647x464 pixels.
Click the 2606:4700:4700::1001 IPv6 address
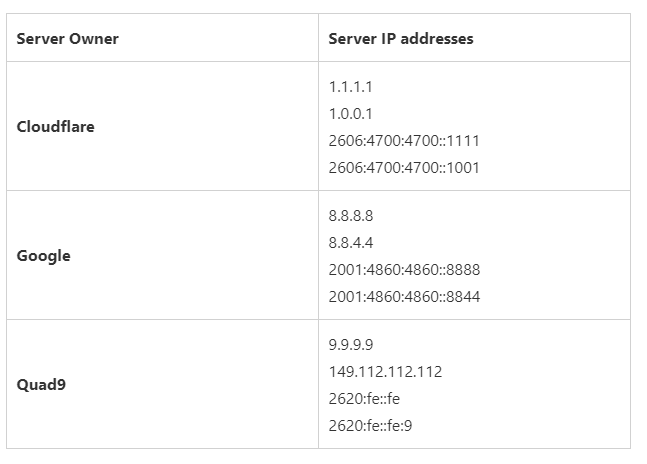click(404, 168)
